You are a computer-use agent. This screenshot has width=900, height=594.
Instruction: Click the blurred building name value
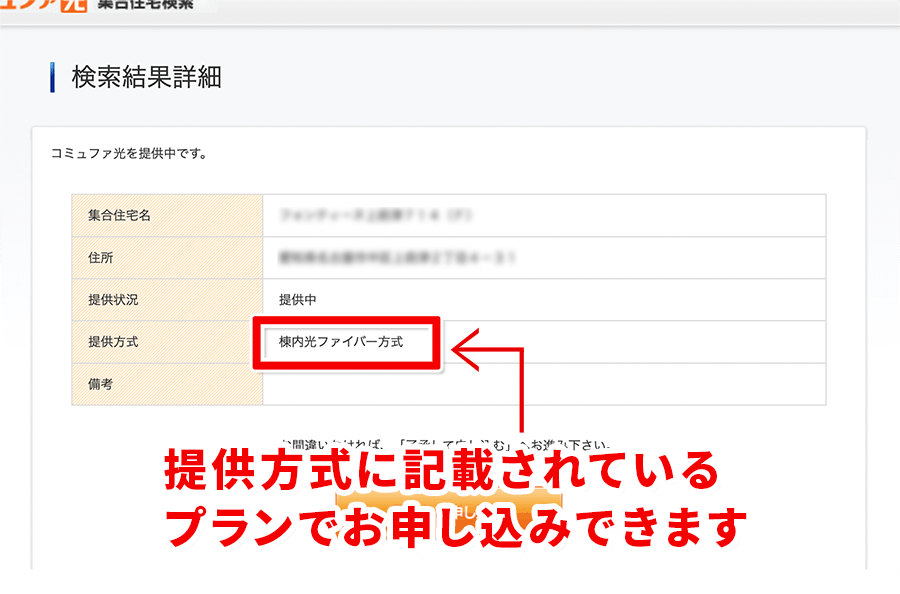(375, 215)
